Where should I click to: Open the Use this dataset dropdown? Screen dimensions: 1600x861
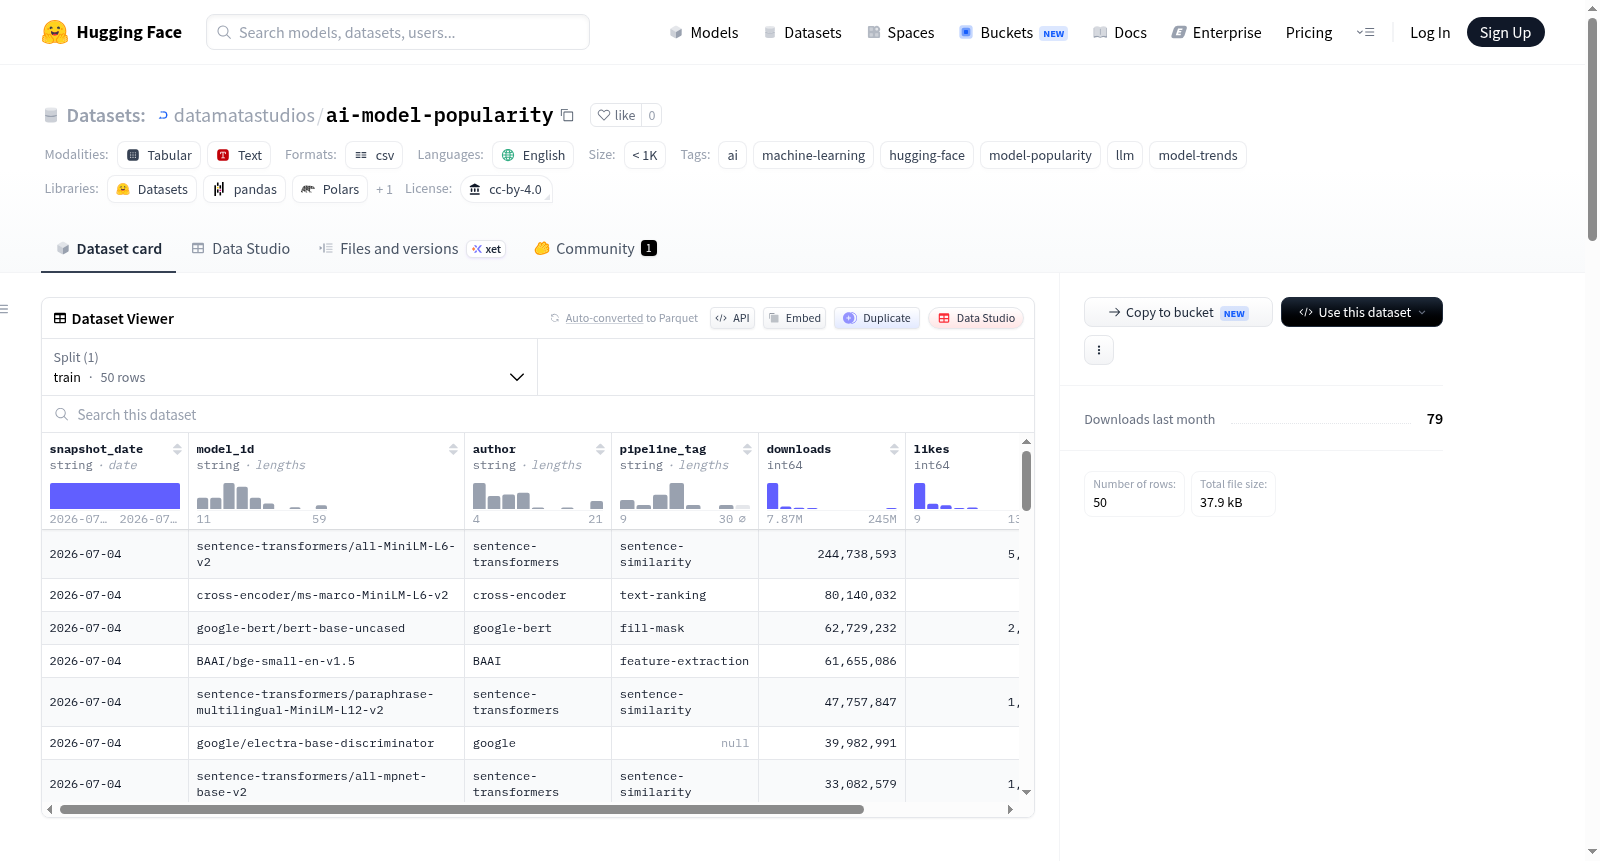tap(1362, 312)
